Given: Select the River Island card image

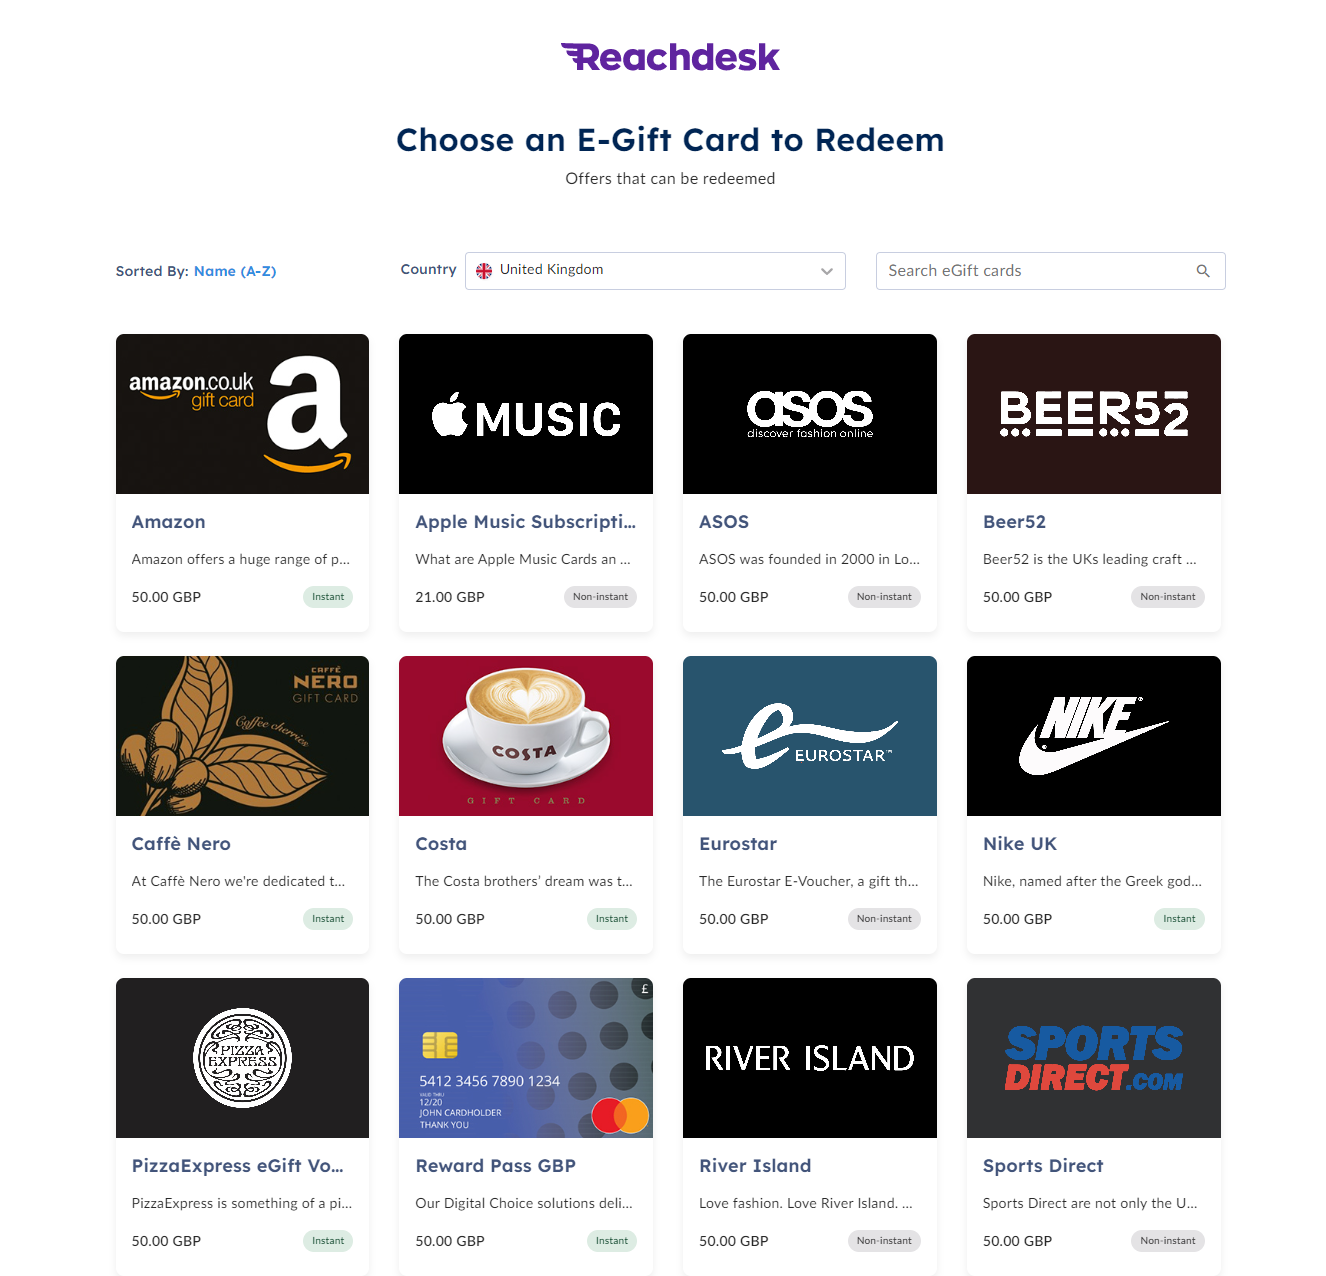Looking at the screenshot, I should coord(810,1058).
